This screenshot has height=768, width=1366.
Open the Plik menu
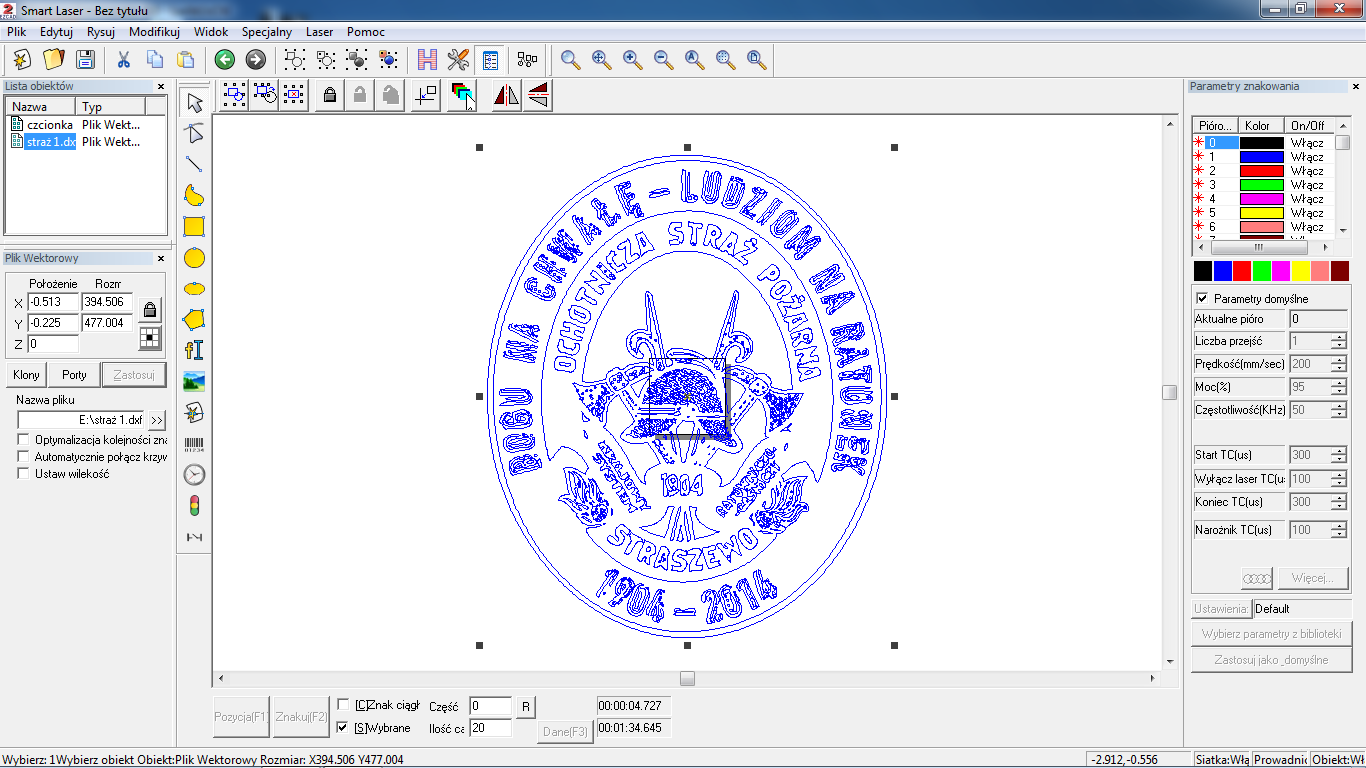(x=16, y=32)
